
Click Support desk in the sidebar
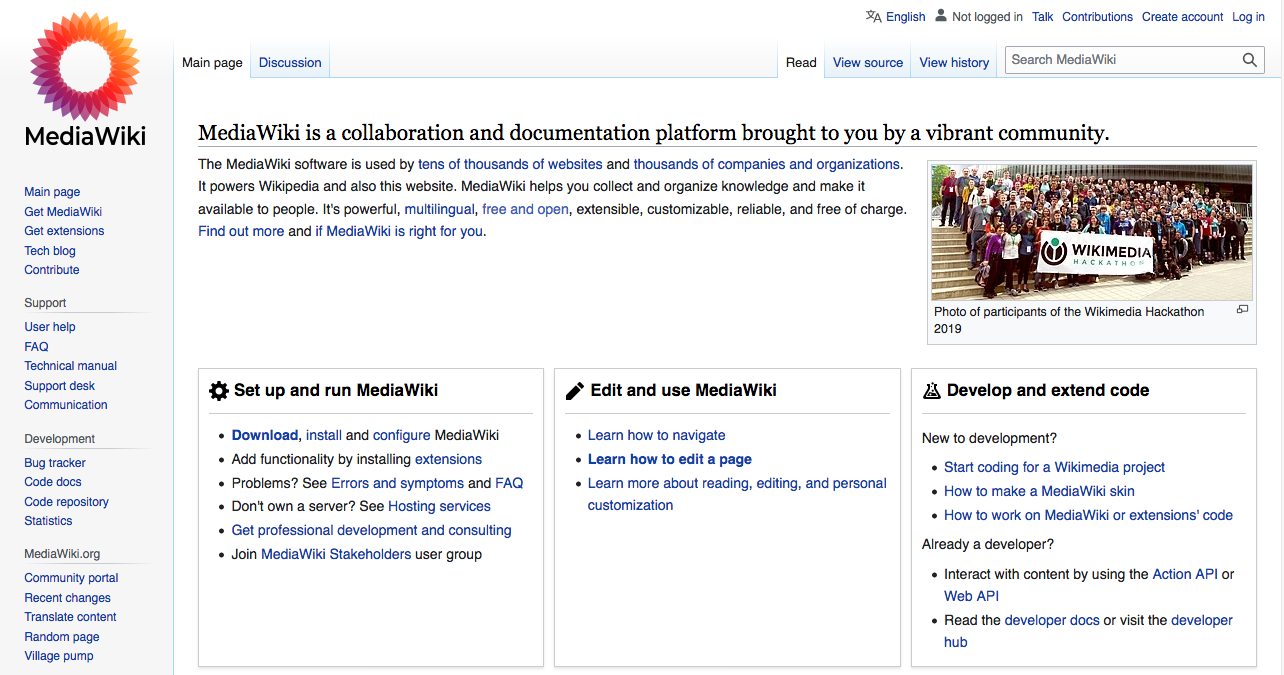[60, 386]
